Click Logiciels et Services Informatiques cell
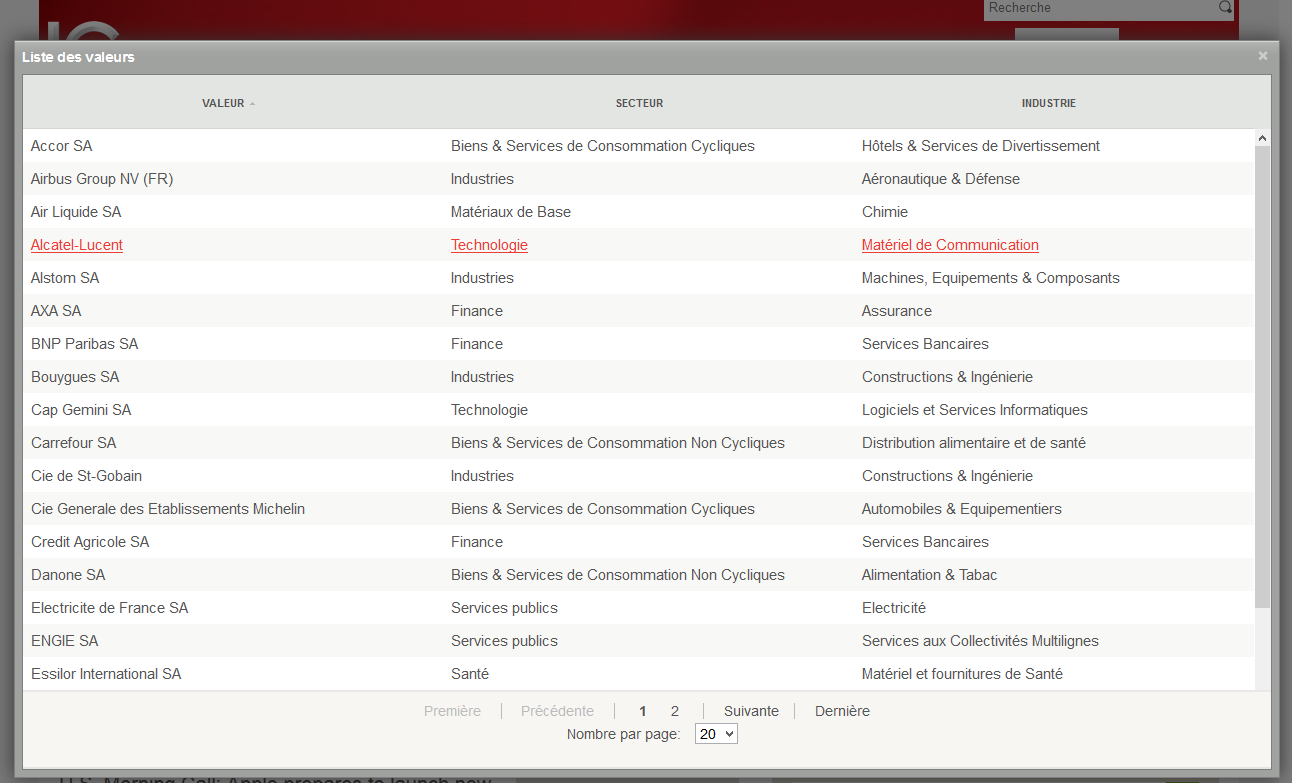Screen dimensions: 1292x783 (975, 410)
